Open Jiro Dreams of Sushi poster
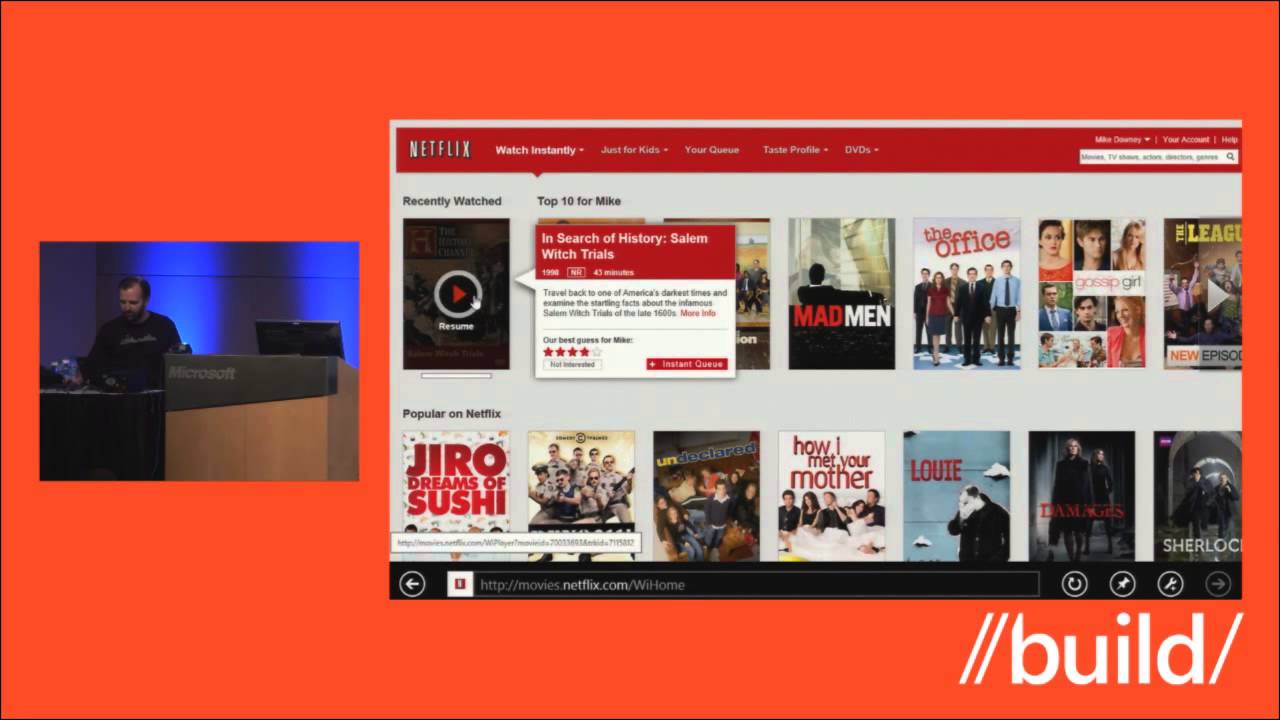This screenshot has height=720, width=1280. point(456,496)
